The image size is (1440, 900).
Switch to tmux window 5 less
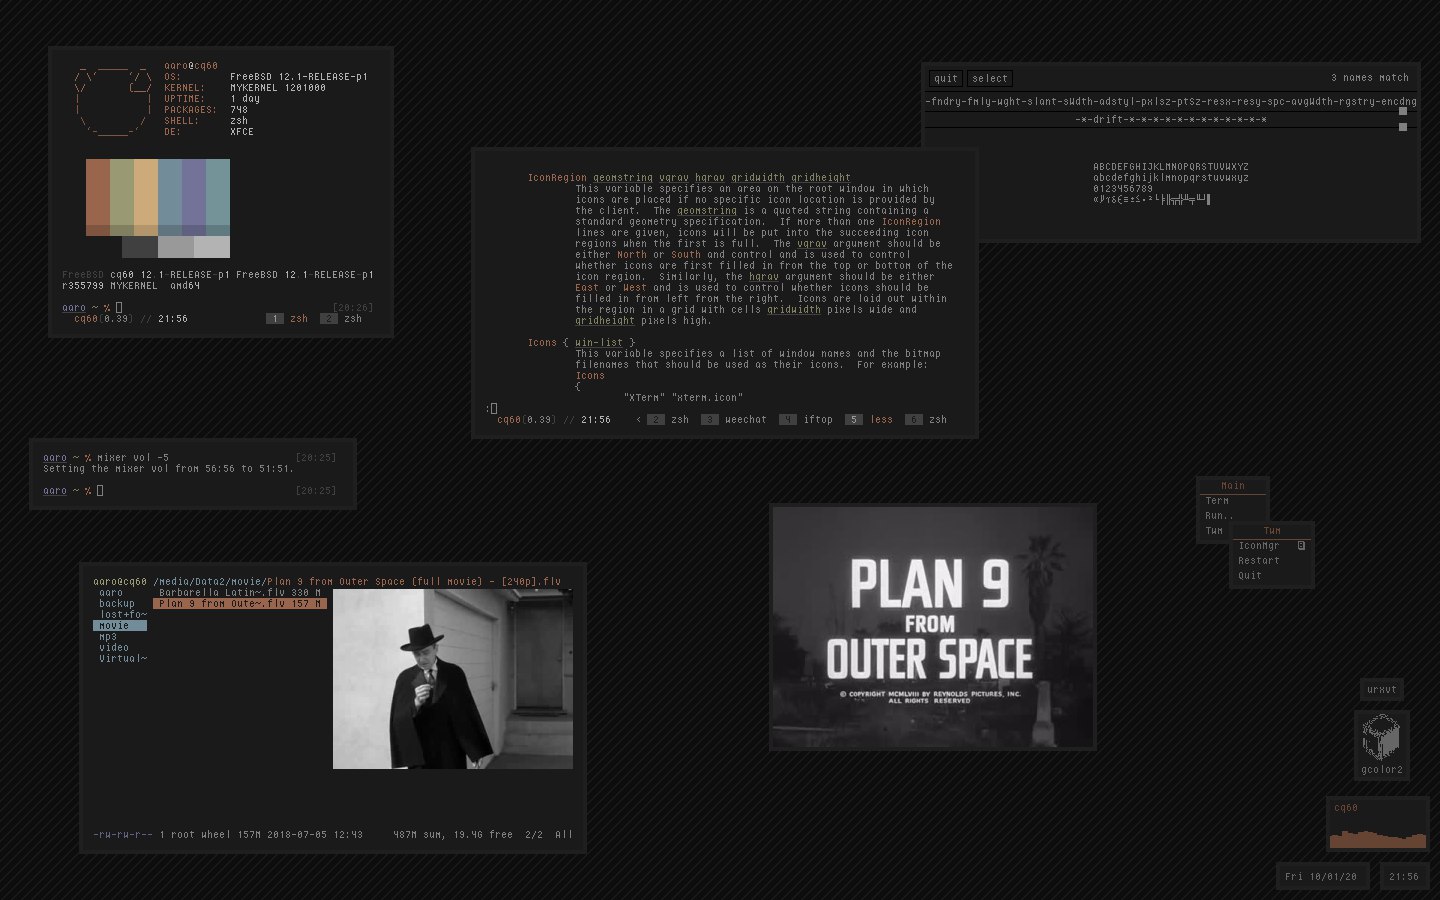tap(869, 420)
